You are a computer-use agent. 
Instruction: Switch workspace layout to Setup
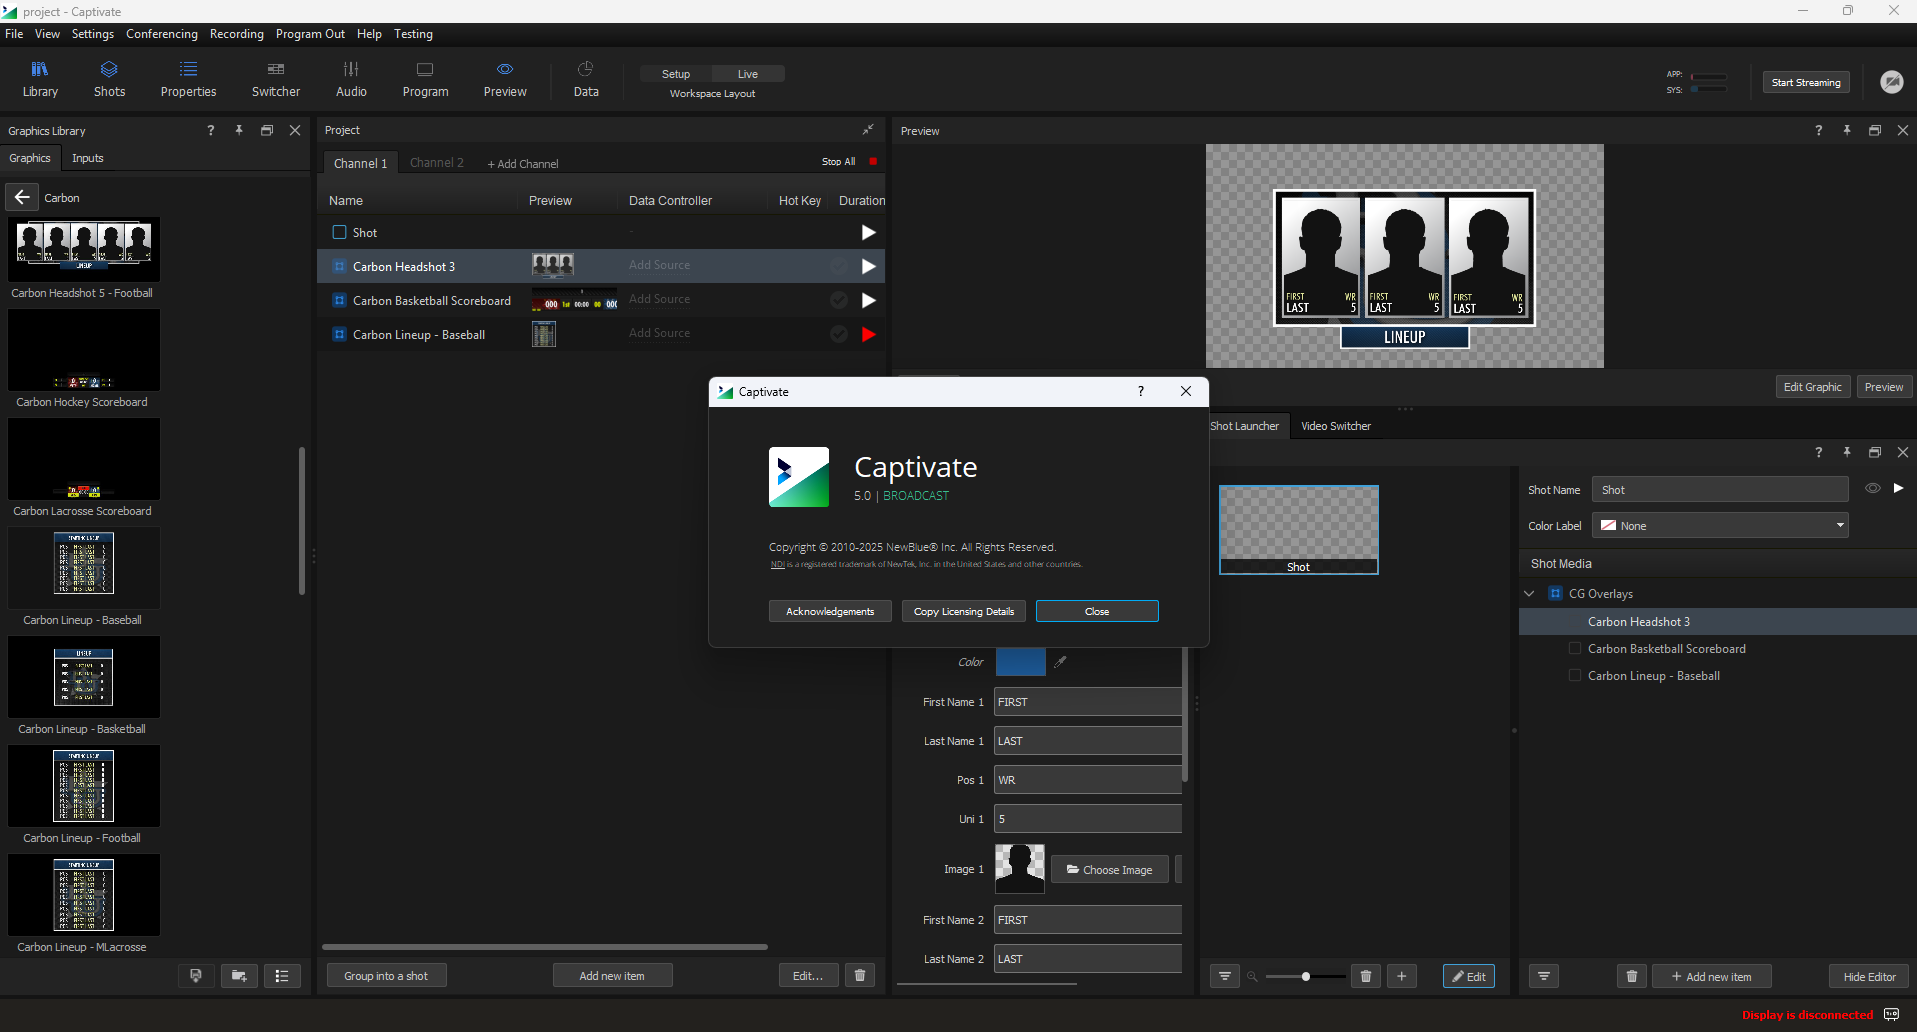676,74
